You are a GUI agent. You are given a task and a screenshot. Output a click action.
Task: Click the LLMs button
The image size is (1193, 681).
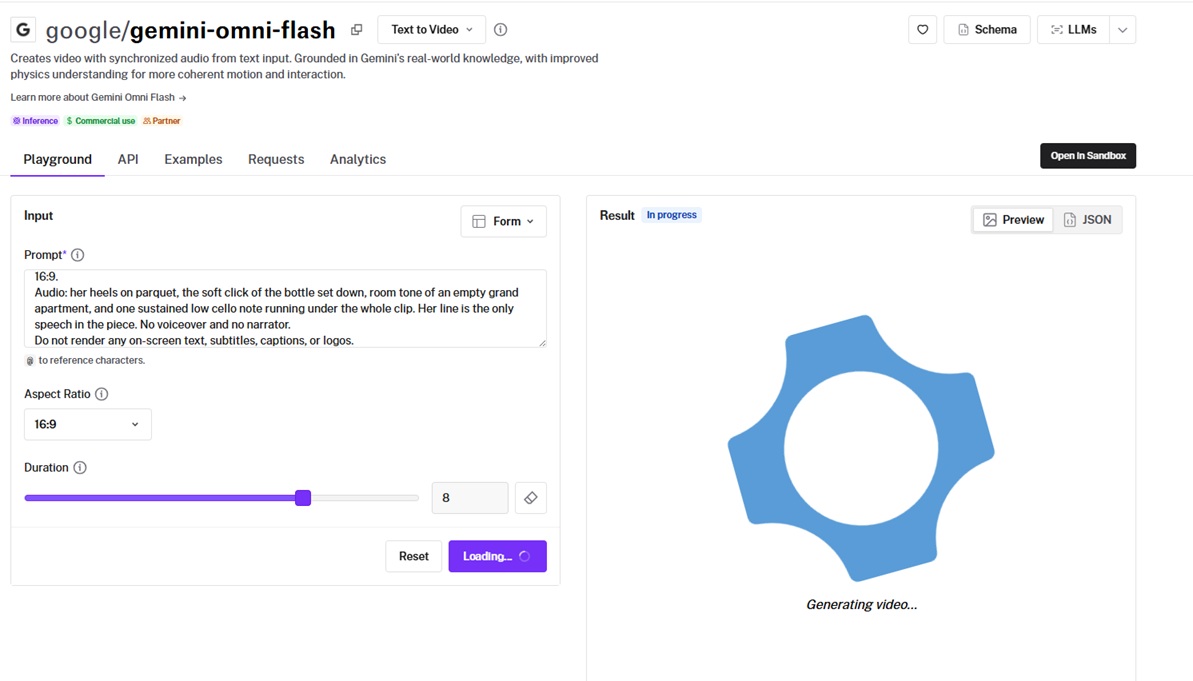[1074, 30]
